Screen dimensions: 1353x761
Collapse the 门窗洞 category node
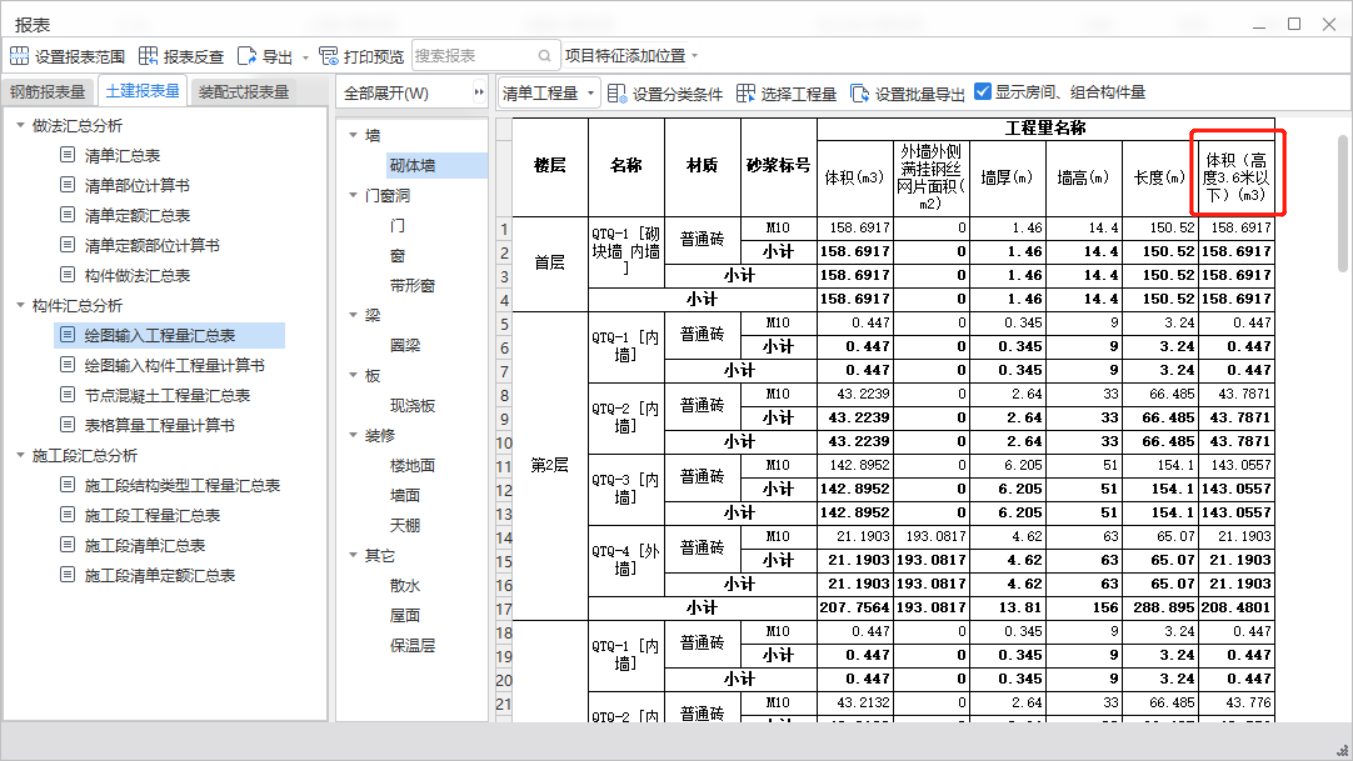(x=353, y=195)
